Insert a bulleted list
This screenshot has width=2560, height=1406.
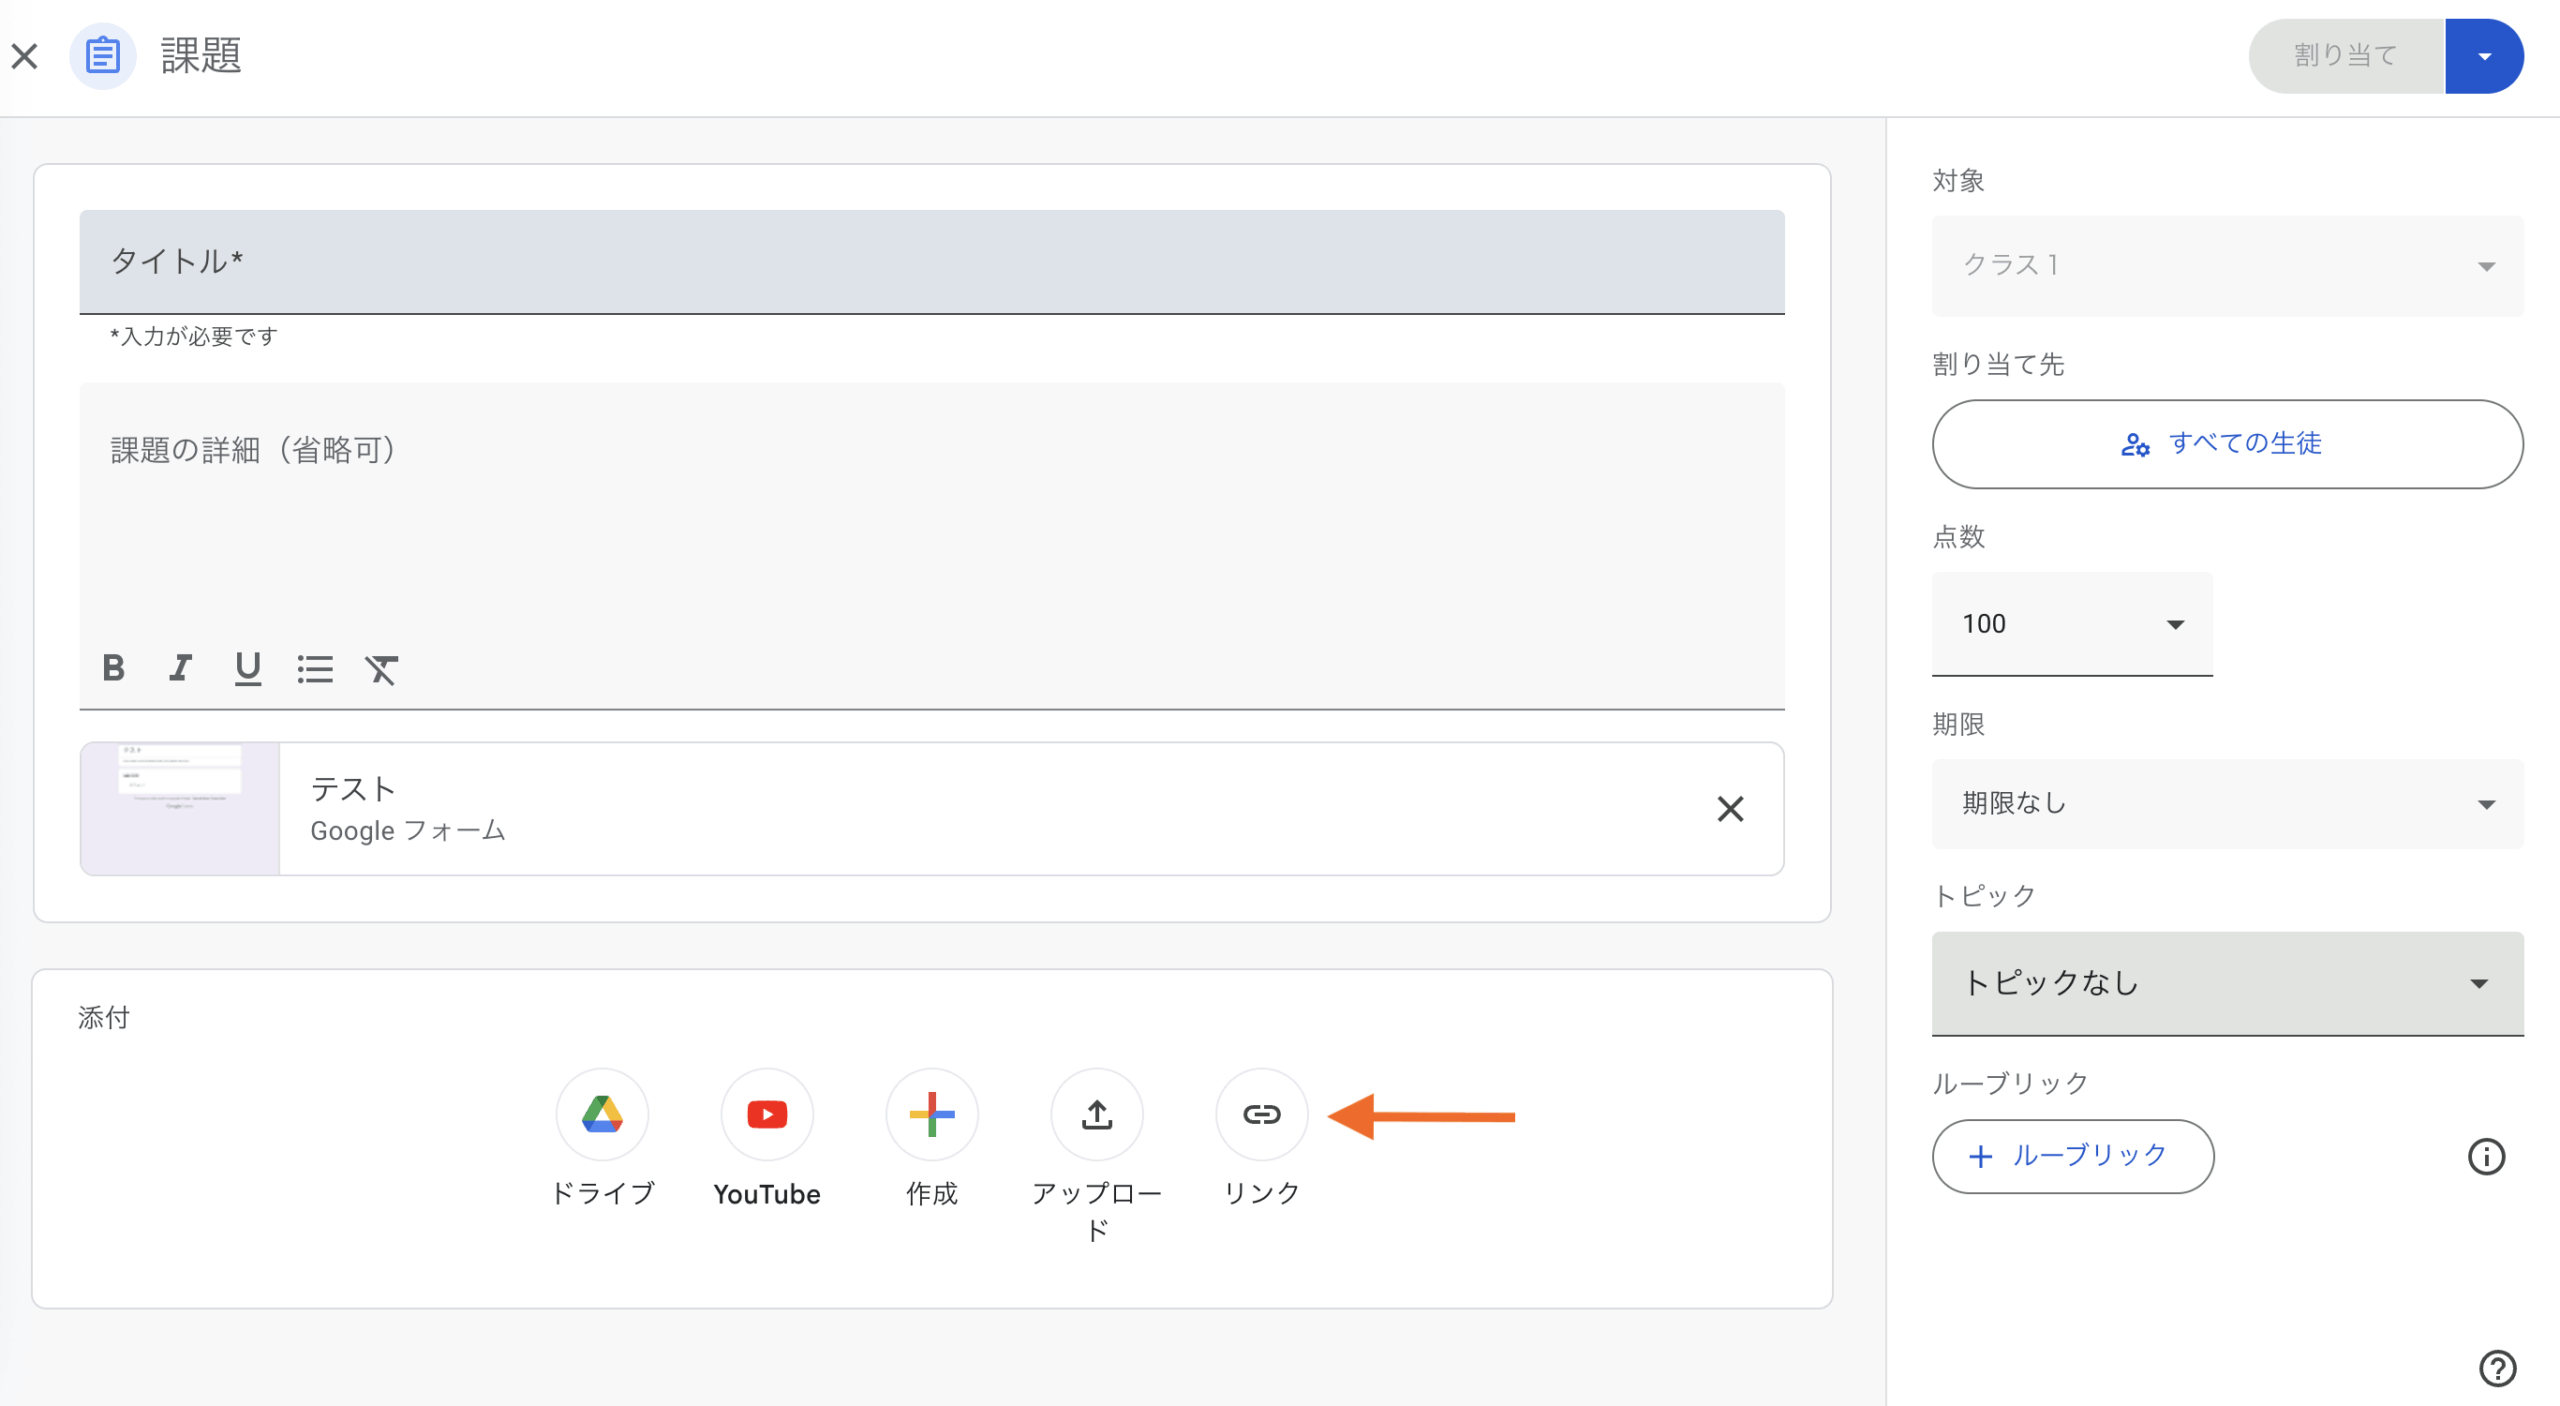[x=315, y=668]
